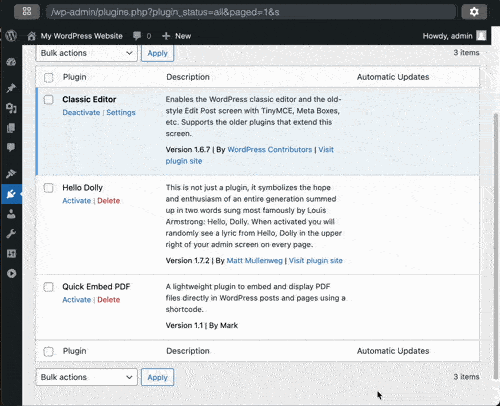This screenshot has height=406, width=500.
Task: Open the New content menu
Action: (176, 36)
